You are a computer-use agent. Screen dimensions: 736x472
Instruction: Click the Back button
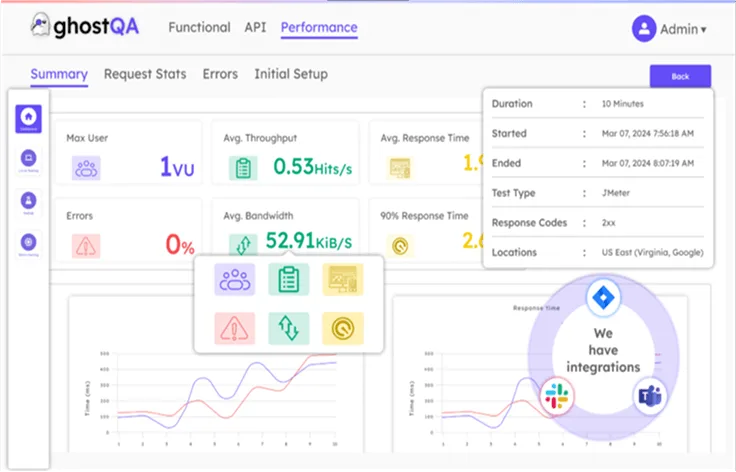(x=680, y=76)
